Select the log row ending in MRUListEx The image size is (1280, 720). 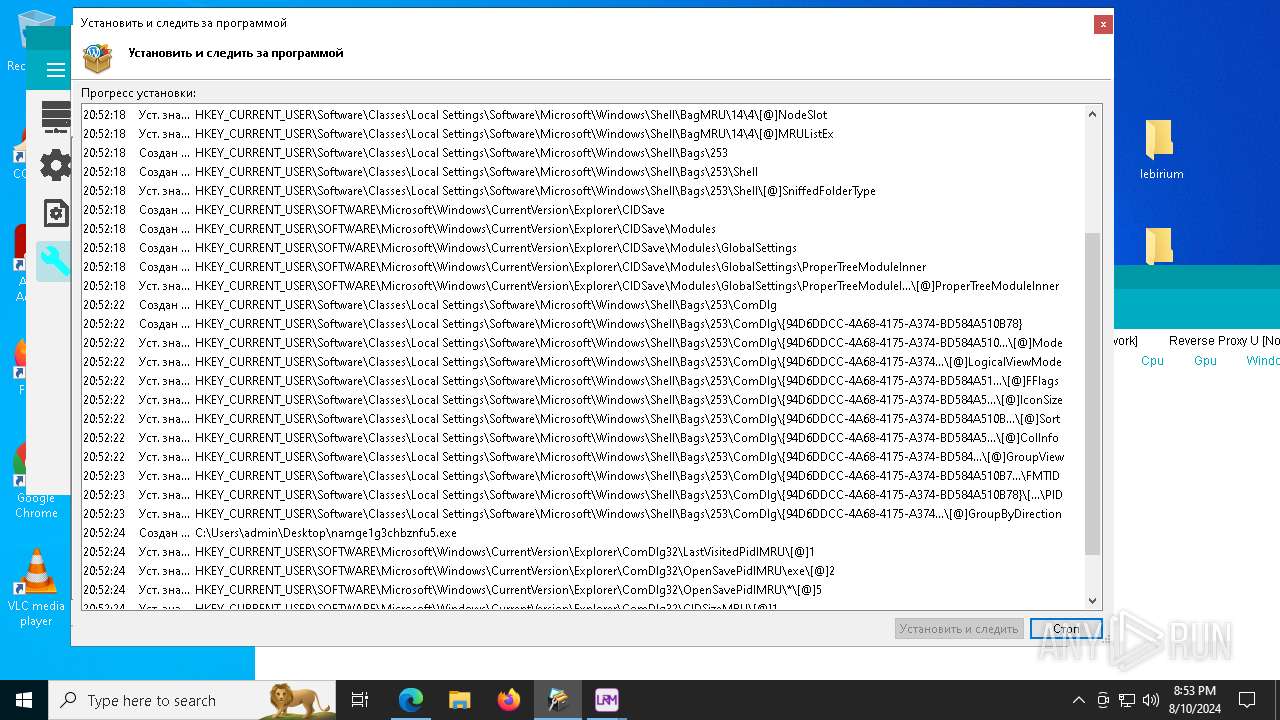(x=583, y=134)
